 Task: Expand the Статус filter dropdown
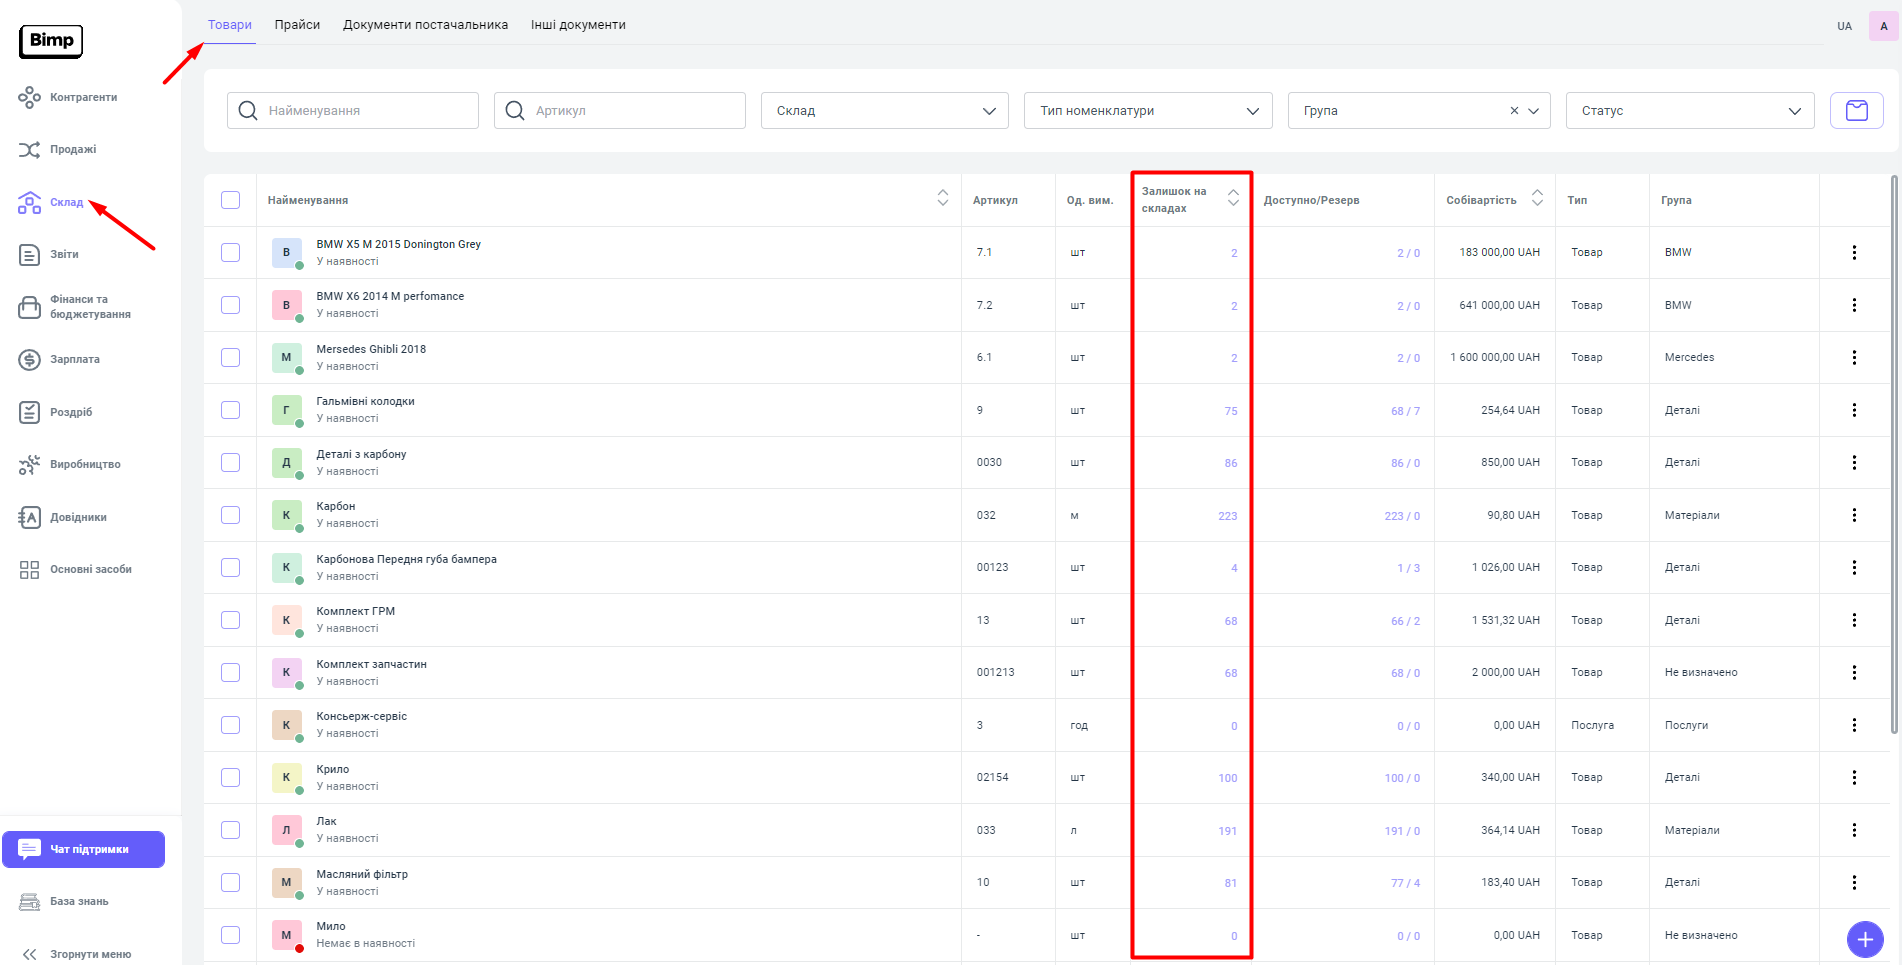coord(1689,111)
